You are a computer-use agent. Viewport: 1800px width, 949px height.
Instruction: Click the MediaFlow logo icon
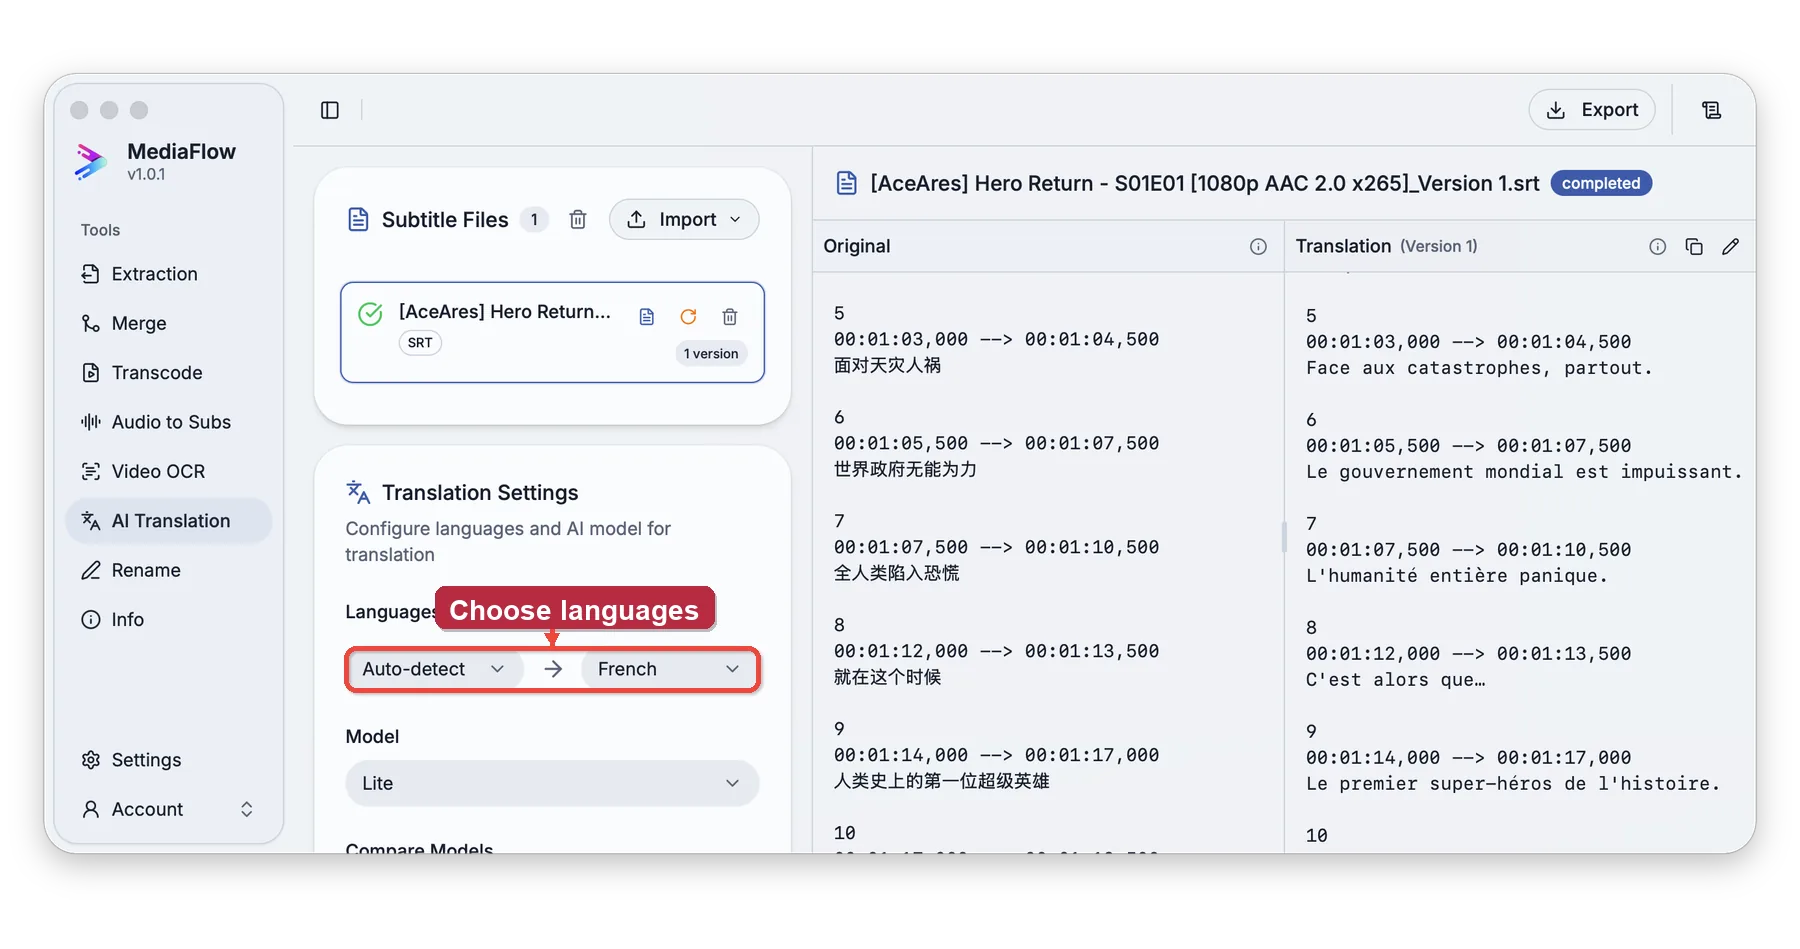coord(91,162)
